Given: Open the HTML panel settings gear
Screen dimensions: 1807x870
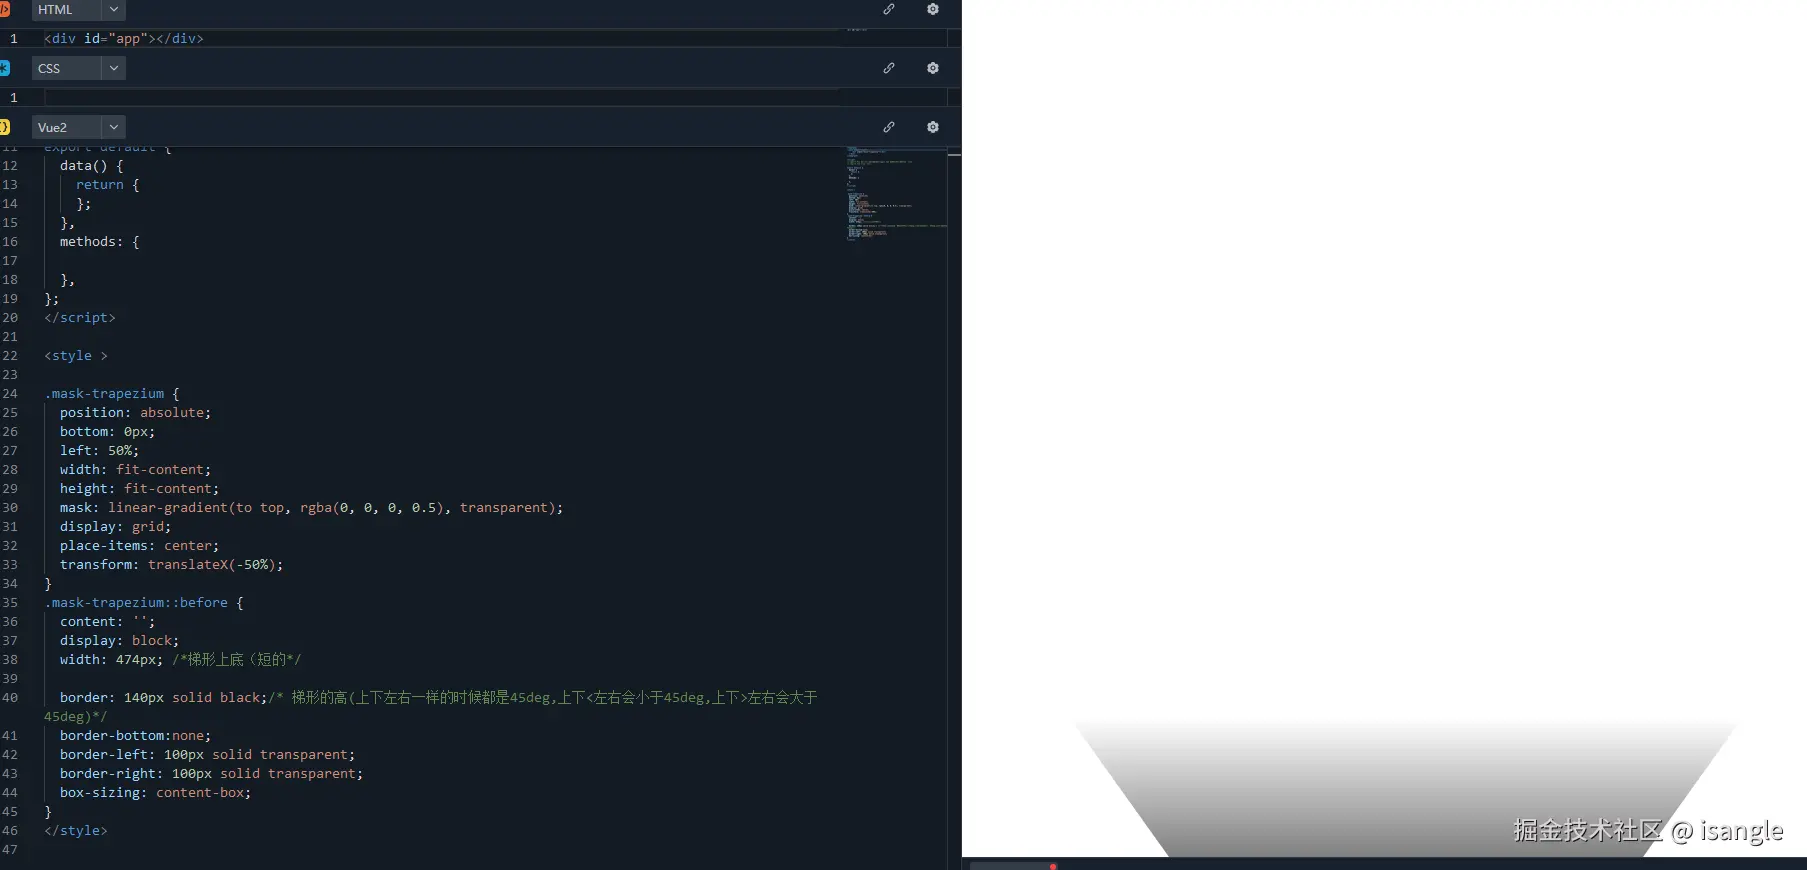Looking at the screenshot, I should (933, 9).
